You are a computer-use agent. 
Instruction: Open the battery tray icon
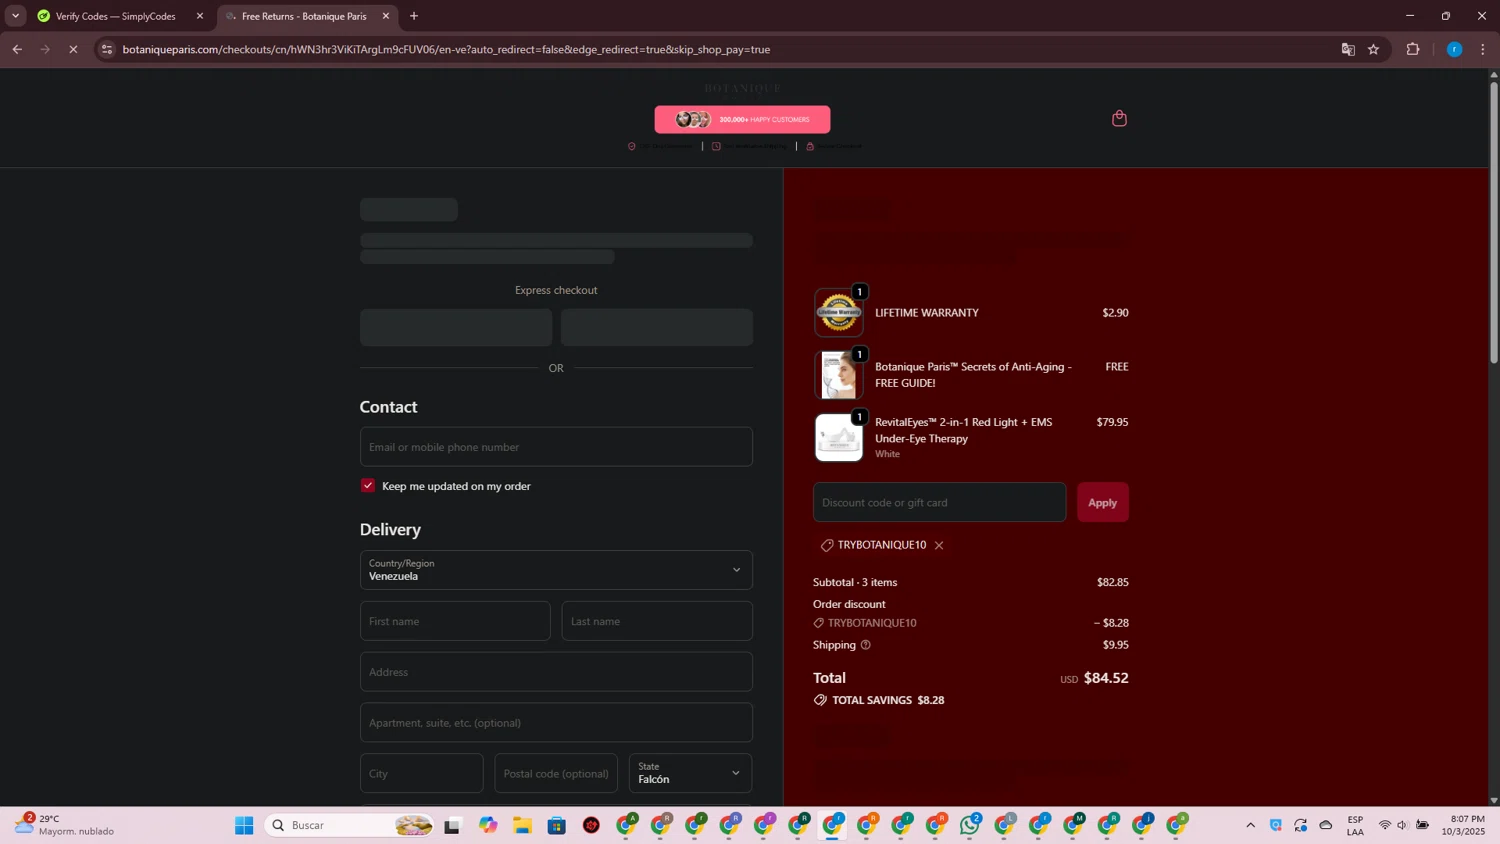[x=1423, y=825]
